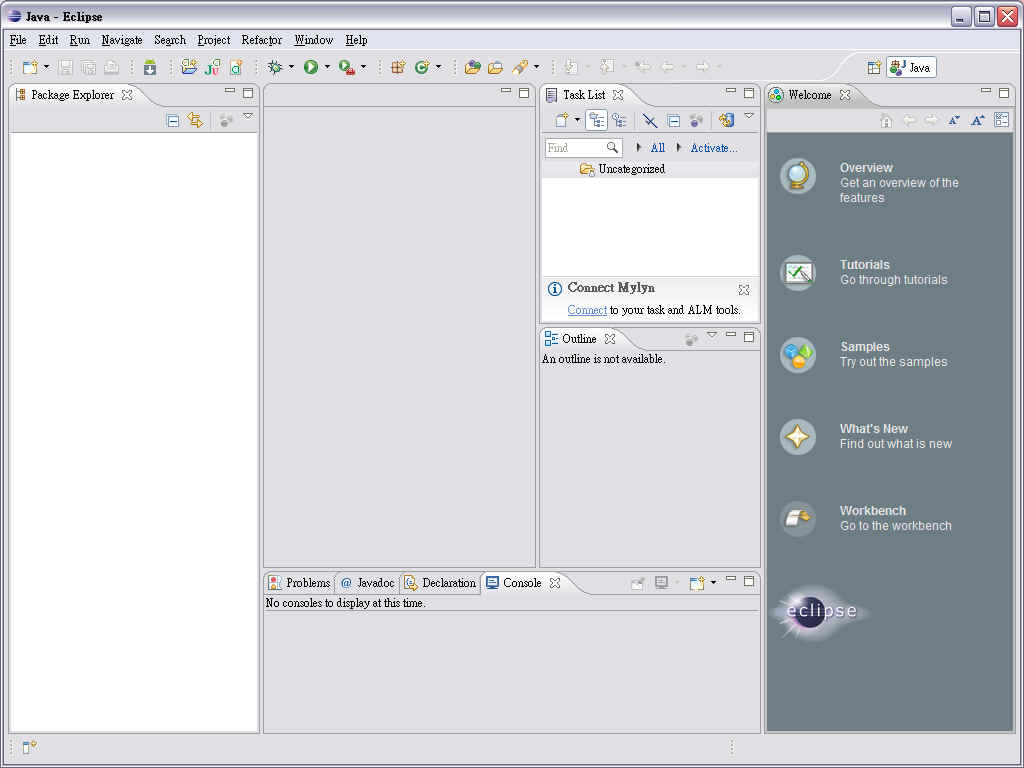
Task: Toggle Scheduled presentation in Task List
Action: pos(619,120)
